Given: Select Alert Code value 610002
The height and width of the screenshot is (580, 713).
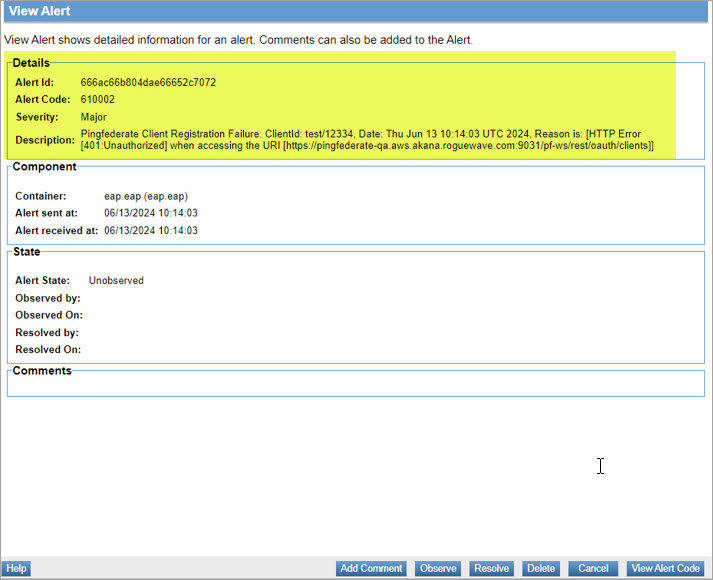Looking at the screenshot, I should [98, 99].
